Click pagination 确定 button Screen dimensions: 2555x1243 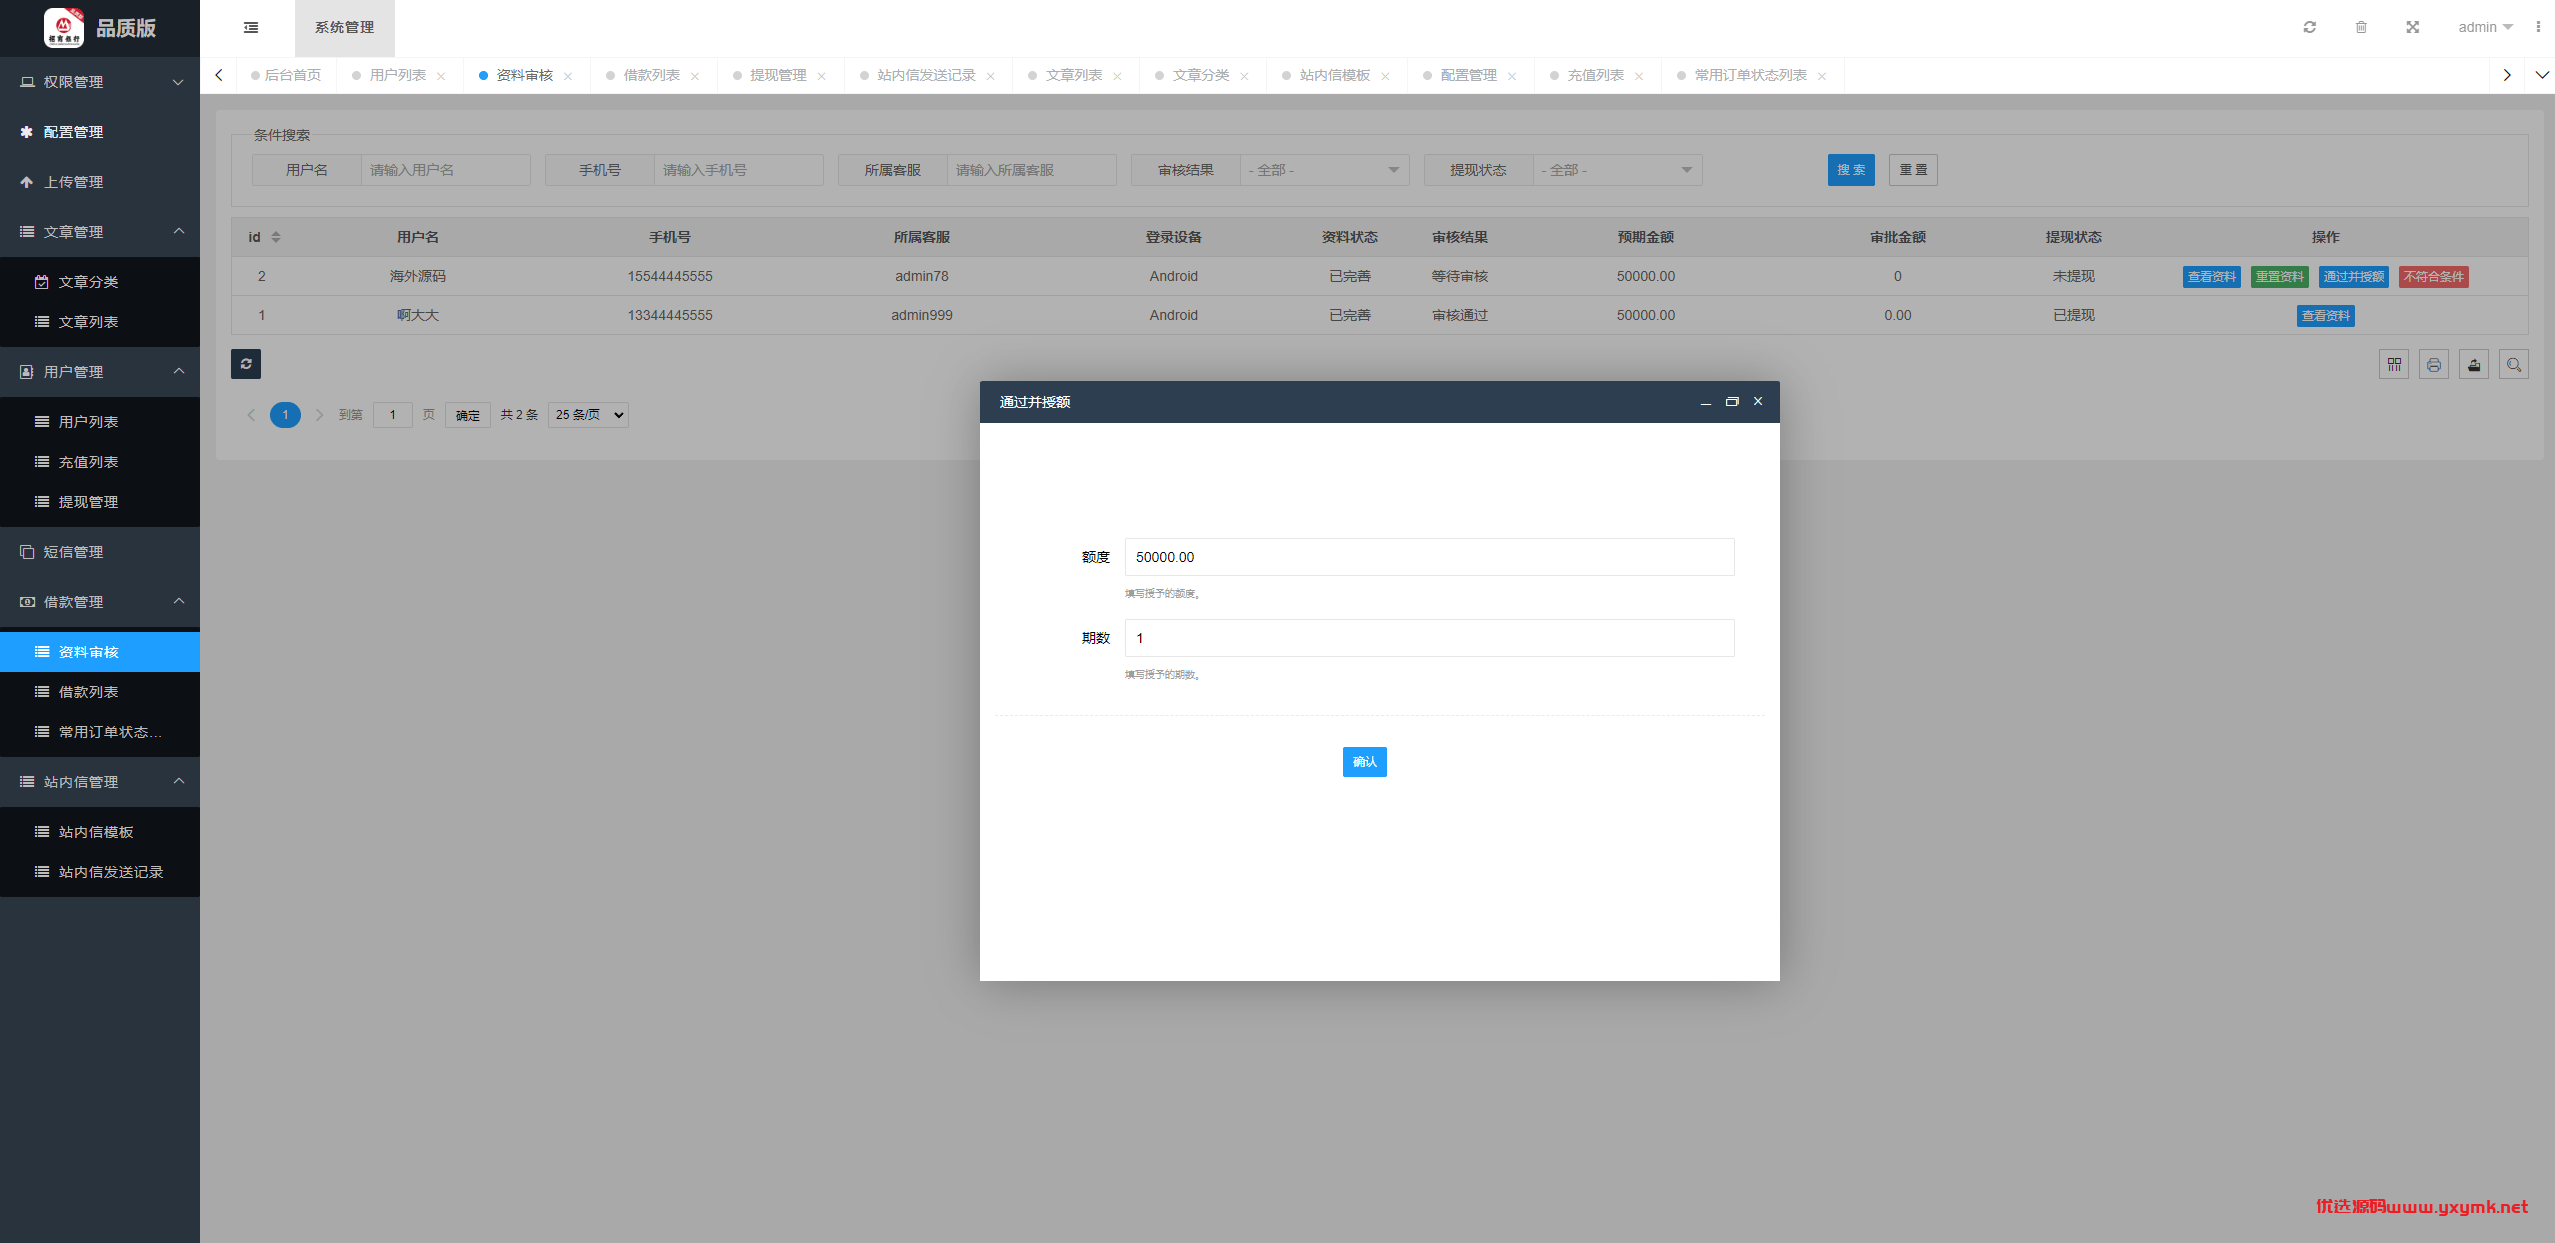468,415
